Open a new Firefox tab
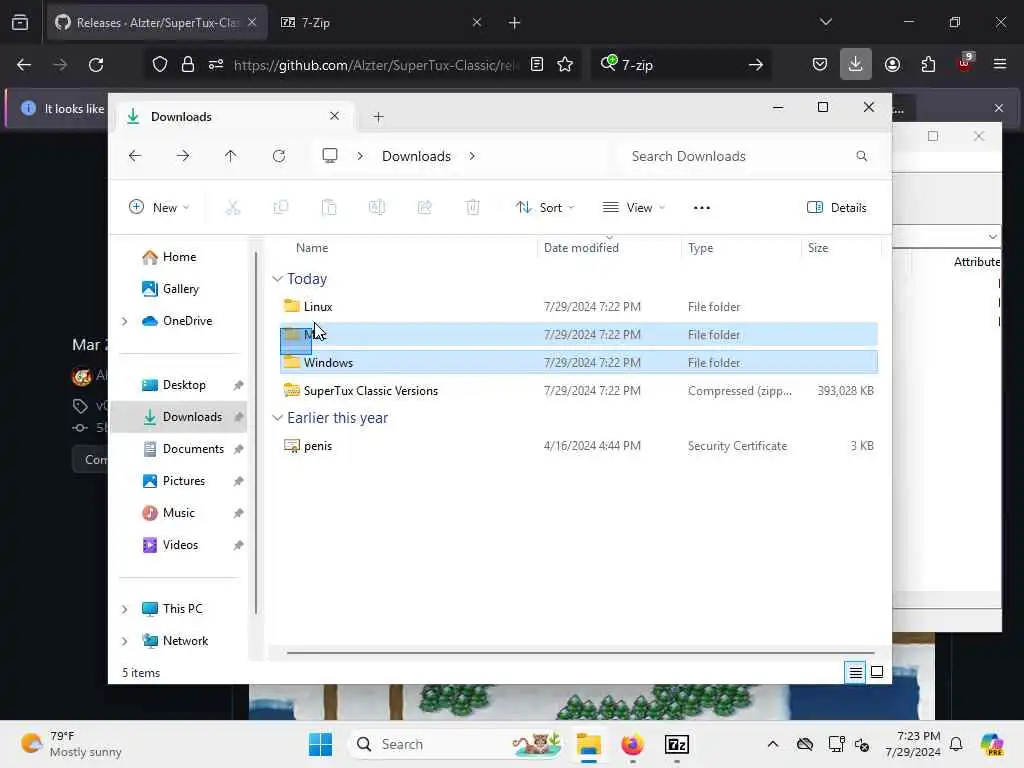The image size is (1024, 768). point(515,23)
